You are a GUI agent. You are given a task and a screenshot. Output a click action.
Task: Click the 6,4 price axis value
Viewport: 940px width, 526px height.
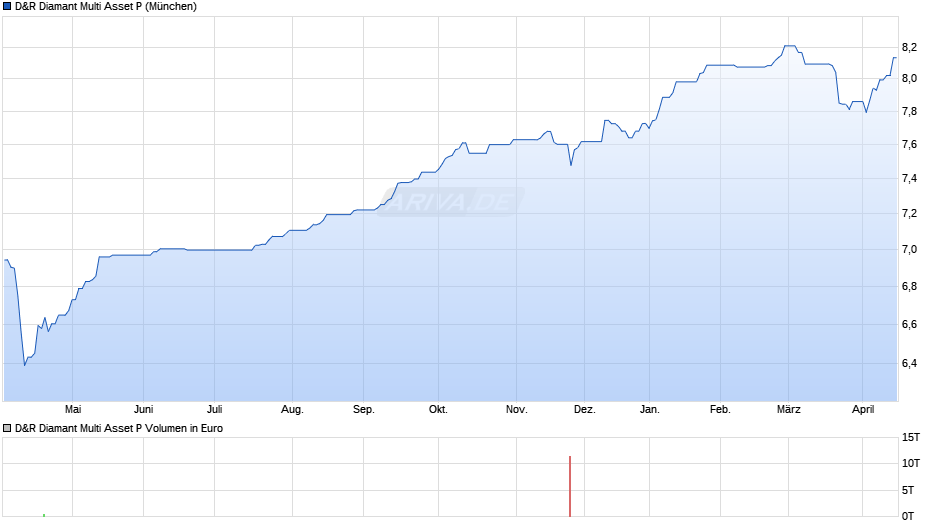[909, 363]
